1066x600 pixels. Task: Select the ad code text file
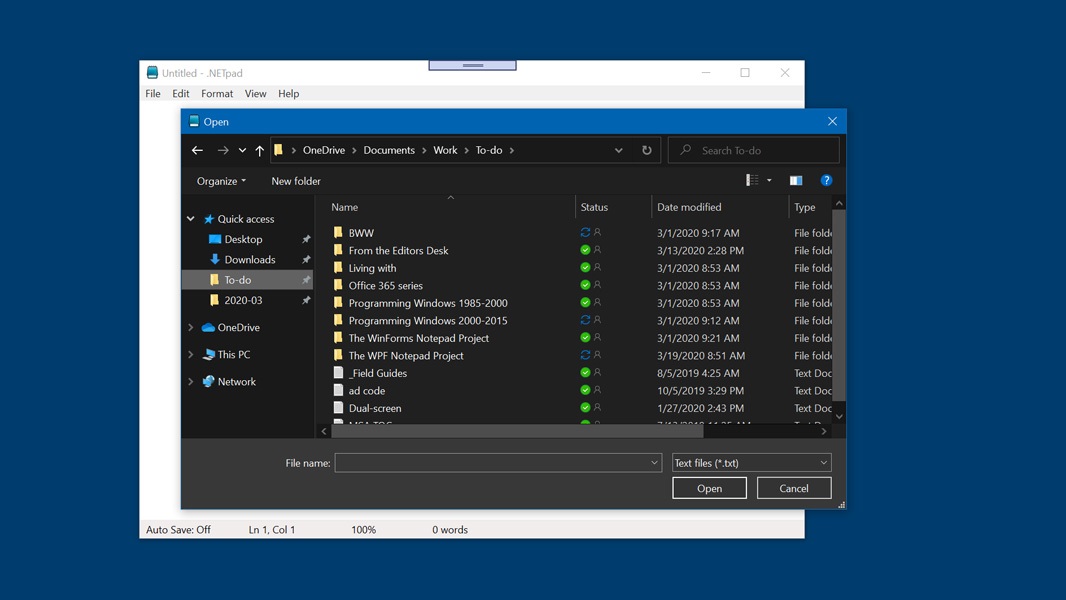[x=367, y=390]
